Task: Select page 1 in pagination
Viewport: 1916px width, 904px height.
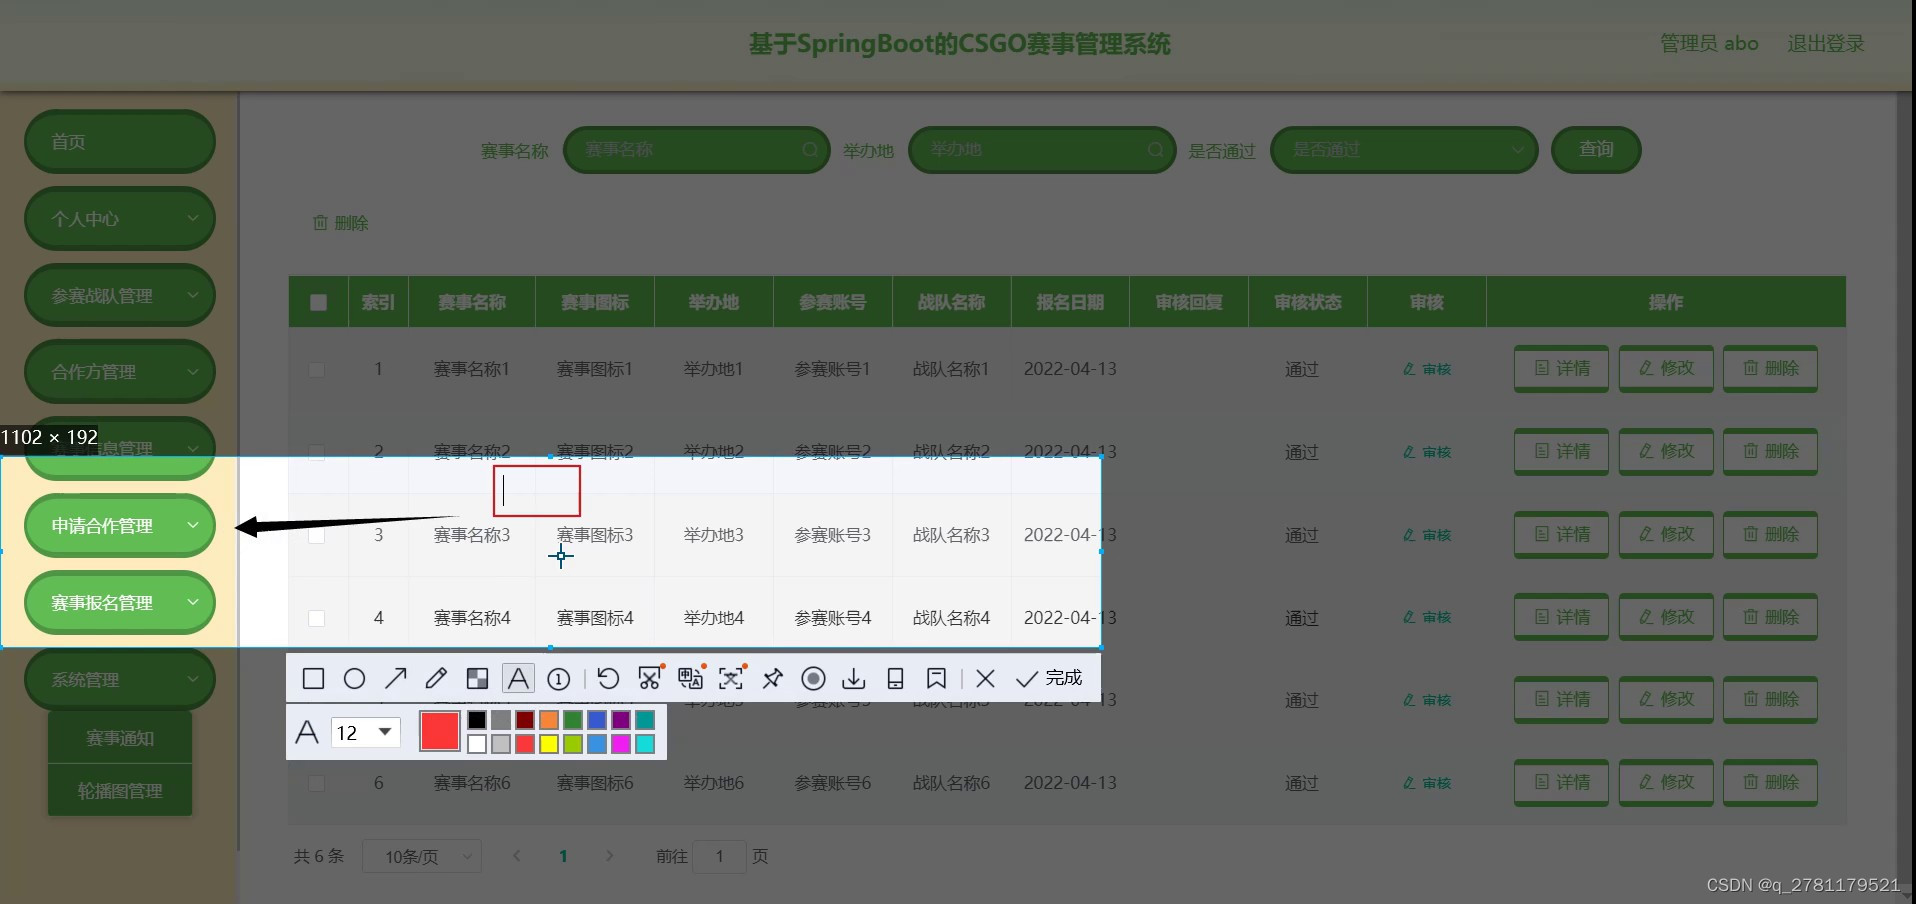Action: [x=563, y=857]
